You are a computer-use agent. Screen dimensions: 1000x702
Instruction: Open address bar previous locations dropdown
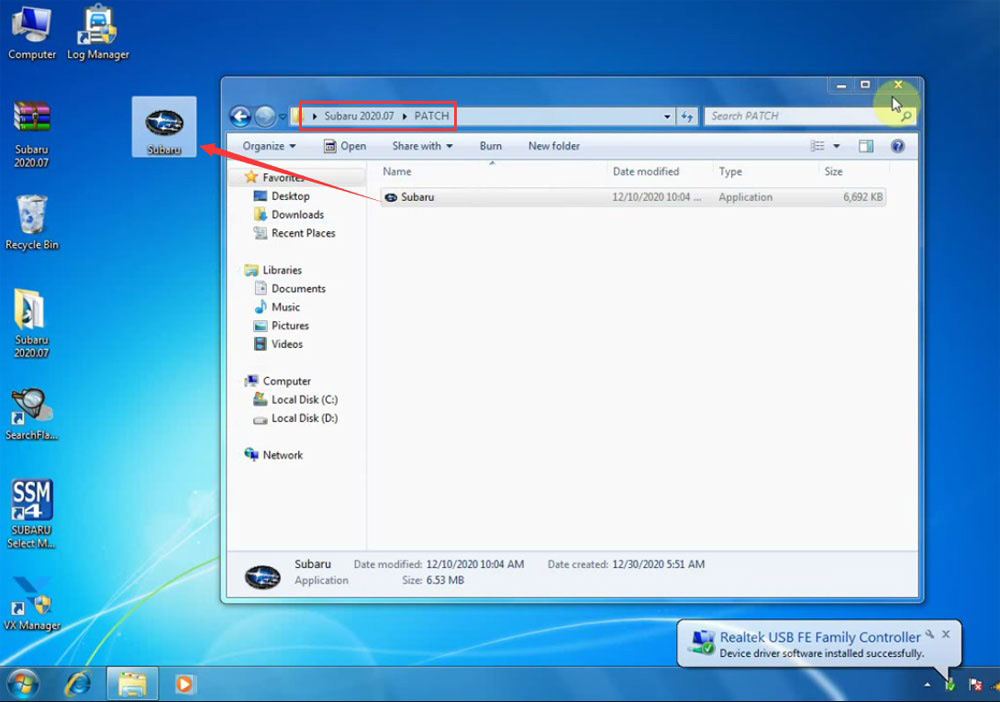pyautogui.click(x=666, y=117)
